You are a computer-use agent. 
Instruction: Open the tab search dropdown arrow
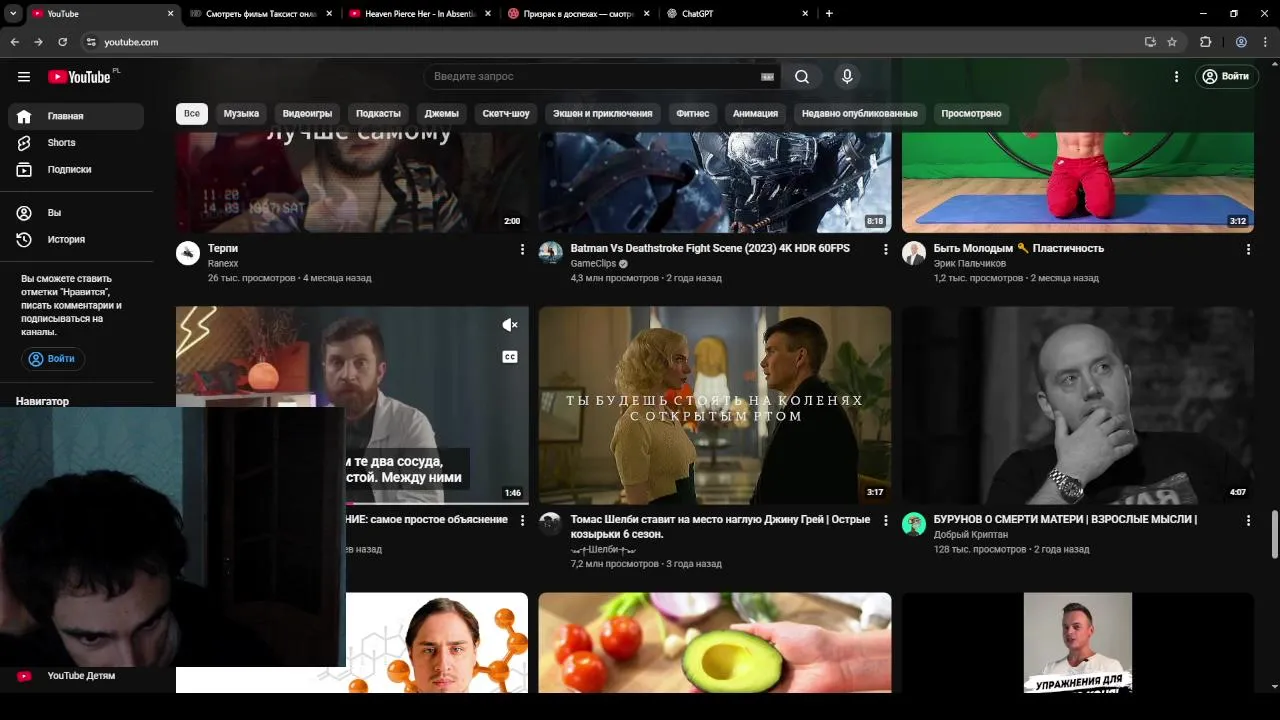13,14
